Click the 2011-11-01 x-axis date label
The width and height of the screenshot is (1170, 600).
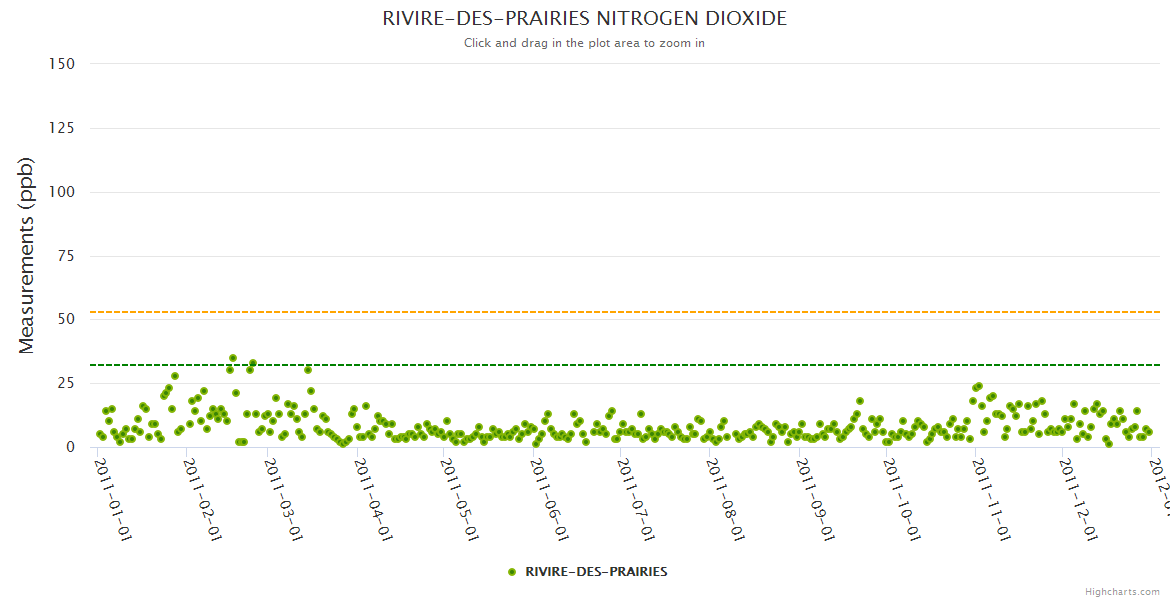click(x=990, y=485)
